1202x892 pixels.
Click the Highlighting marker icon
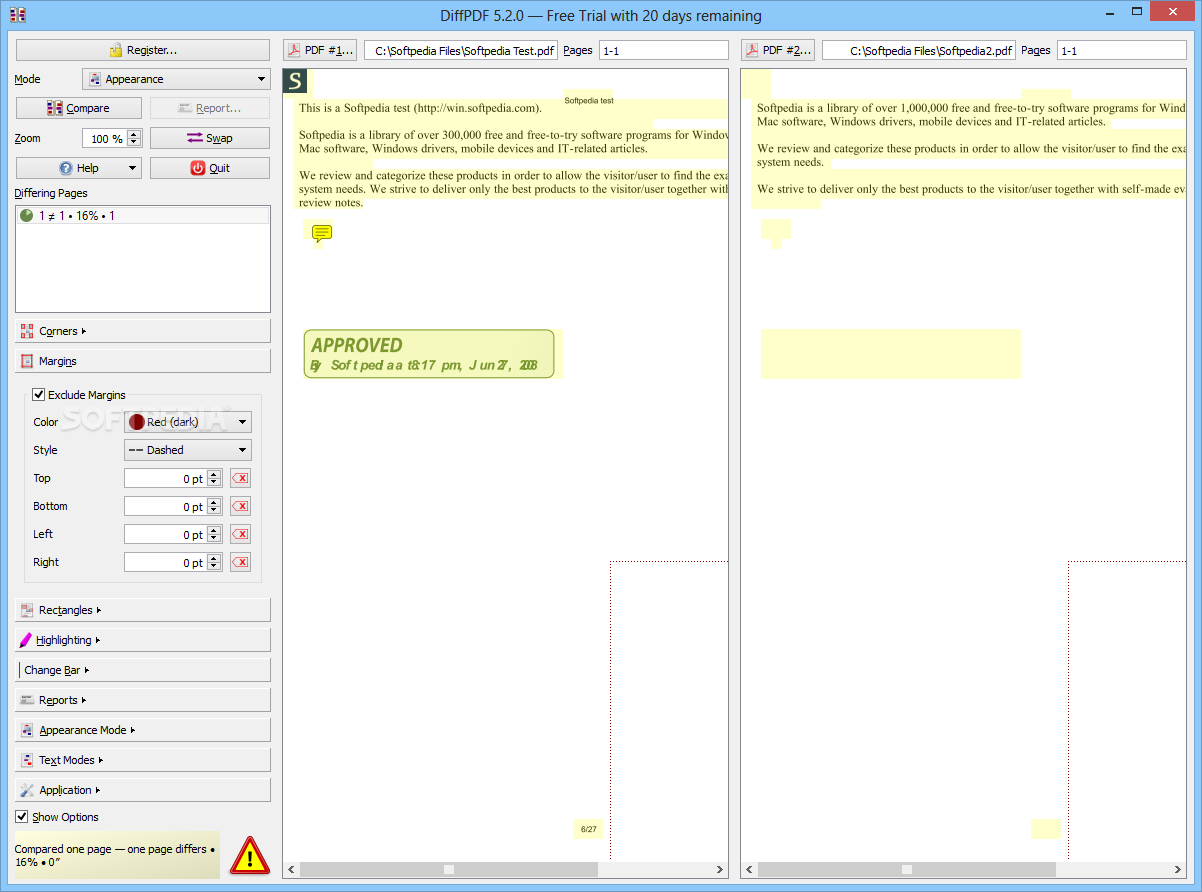[26, 640]
